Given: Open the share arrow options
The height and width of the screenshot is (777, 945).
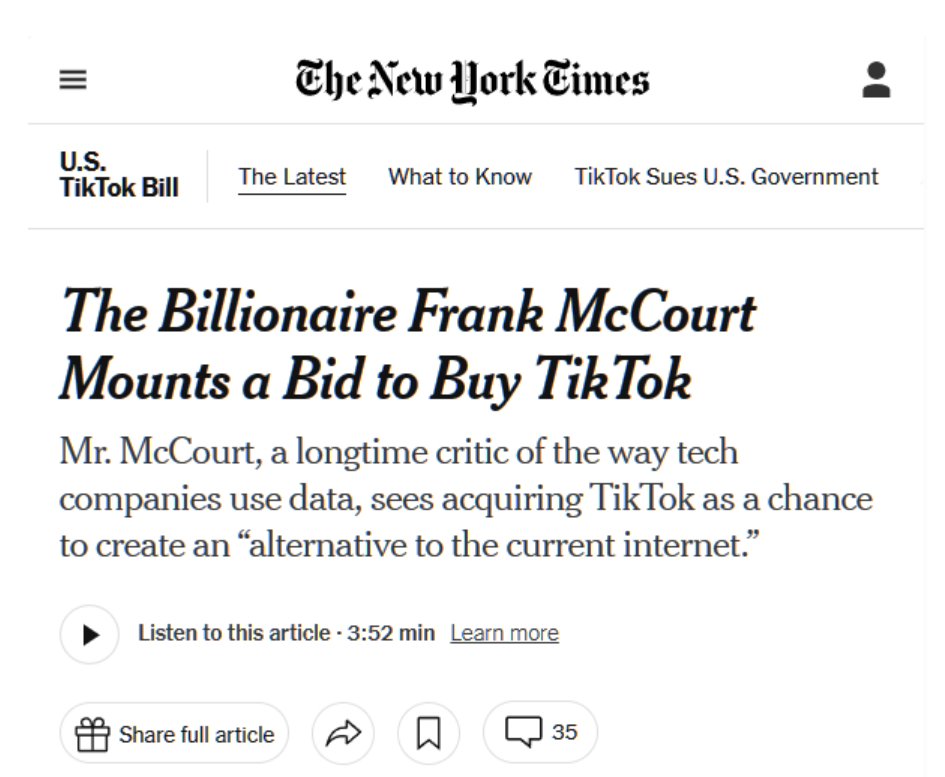Looking at the screenshot, I should click(x=343, y=733).
